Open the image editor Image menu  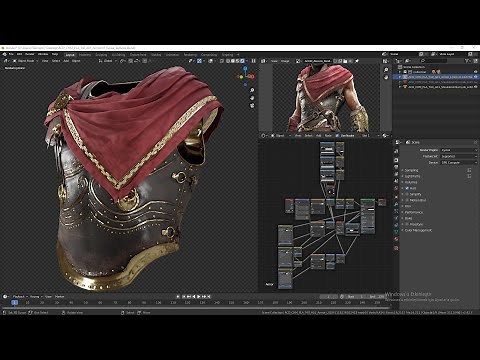coord(285,61)
